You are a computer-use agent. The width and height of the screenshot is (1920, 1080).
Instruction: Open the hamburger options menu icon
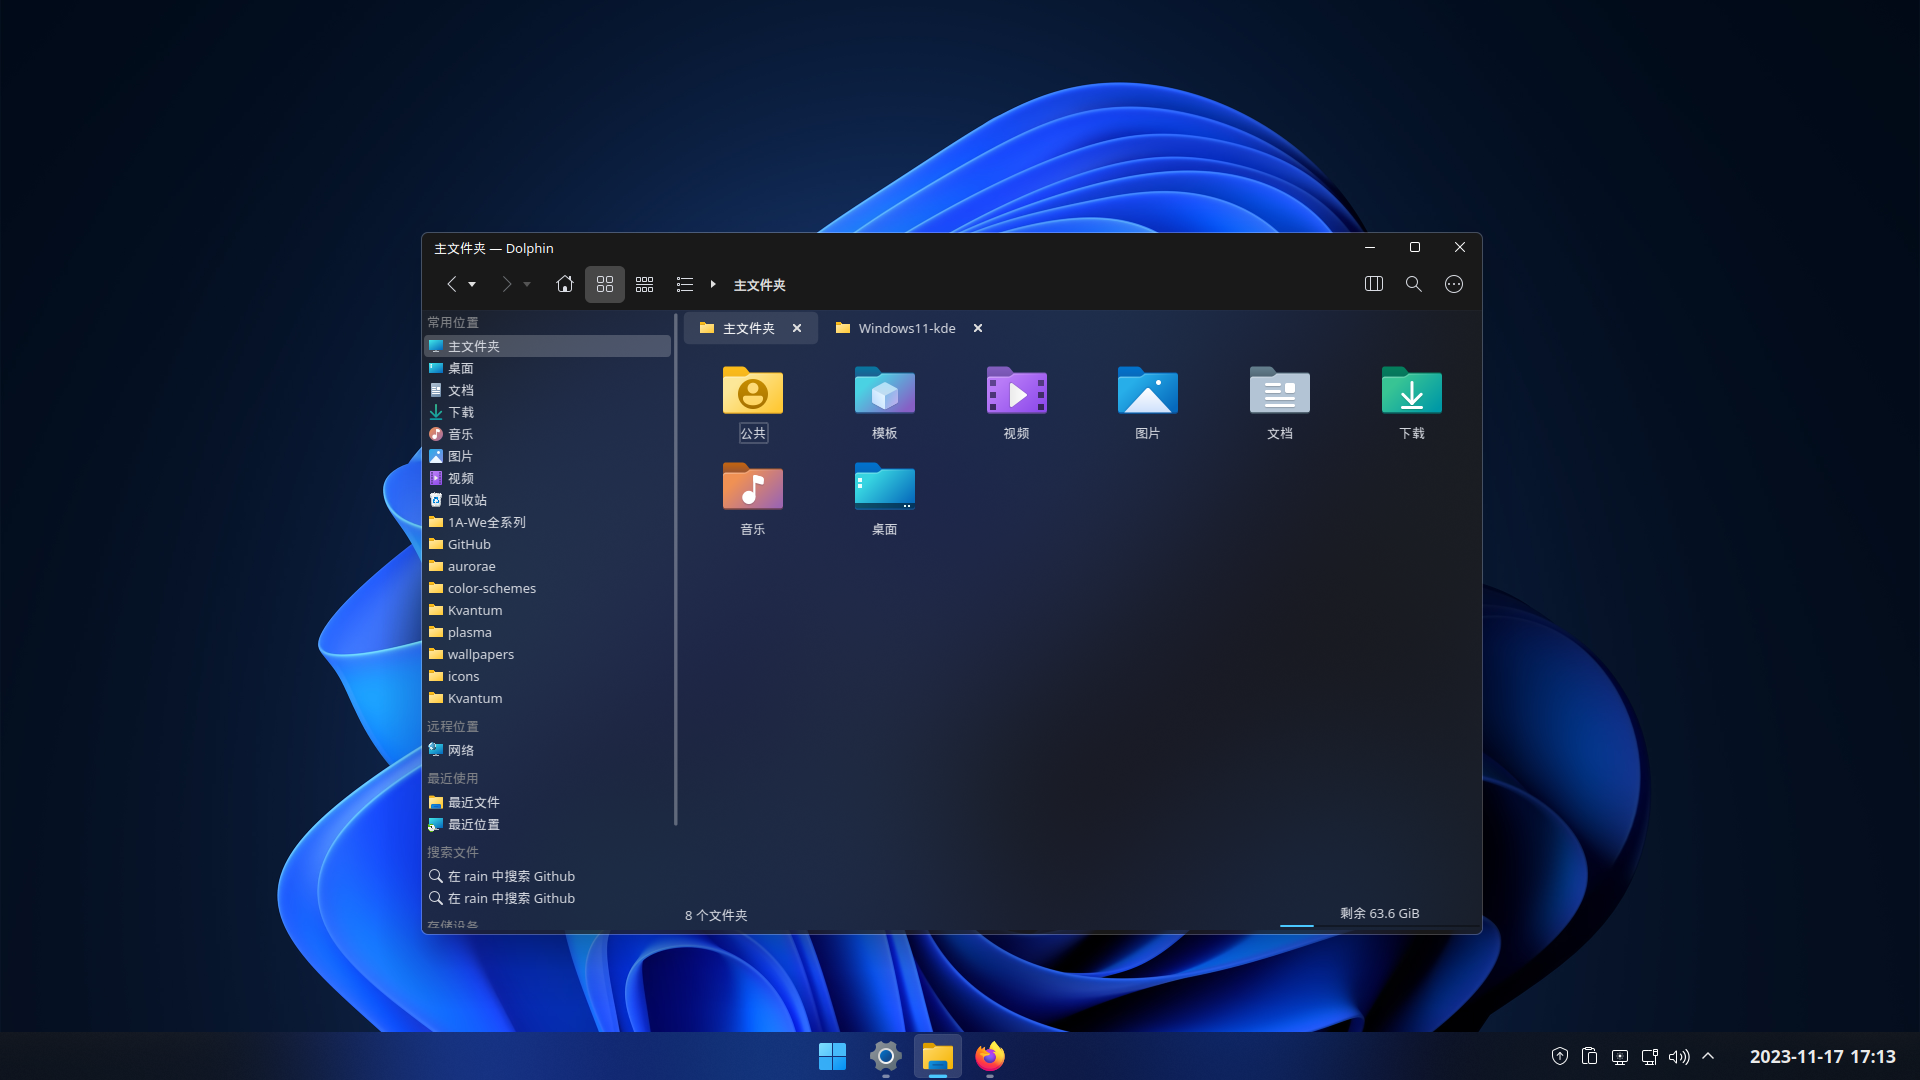pyautogui.click(x=1454, y=284)
